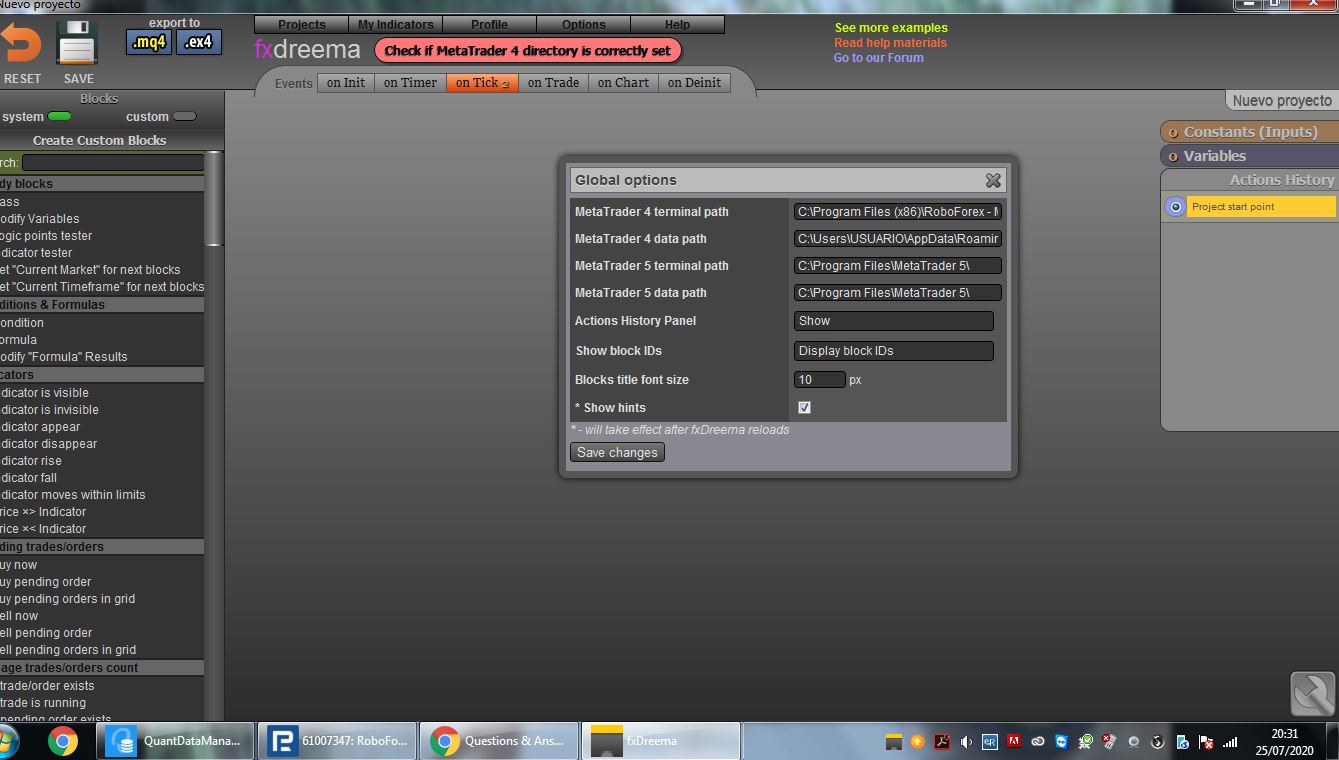Follow the See more examples link
Screen dimensions: 1339x760
(891, 28)
